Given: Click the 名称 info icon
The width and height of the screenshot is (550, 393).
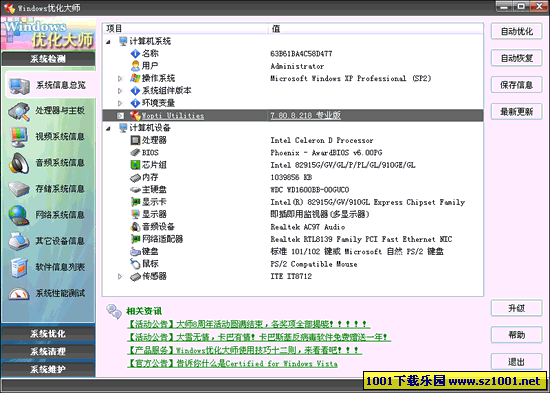Looking at the screenshot, I should 135,54.
